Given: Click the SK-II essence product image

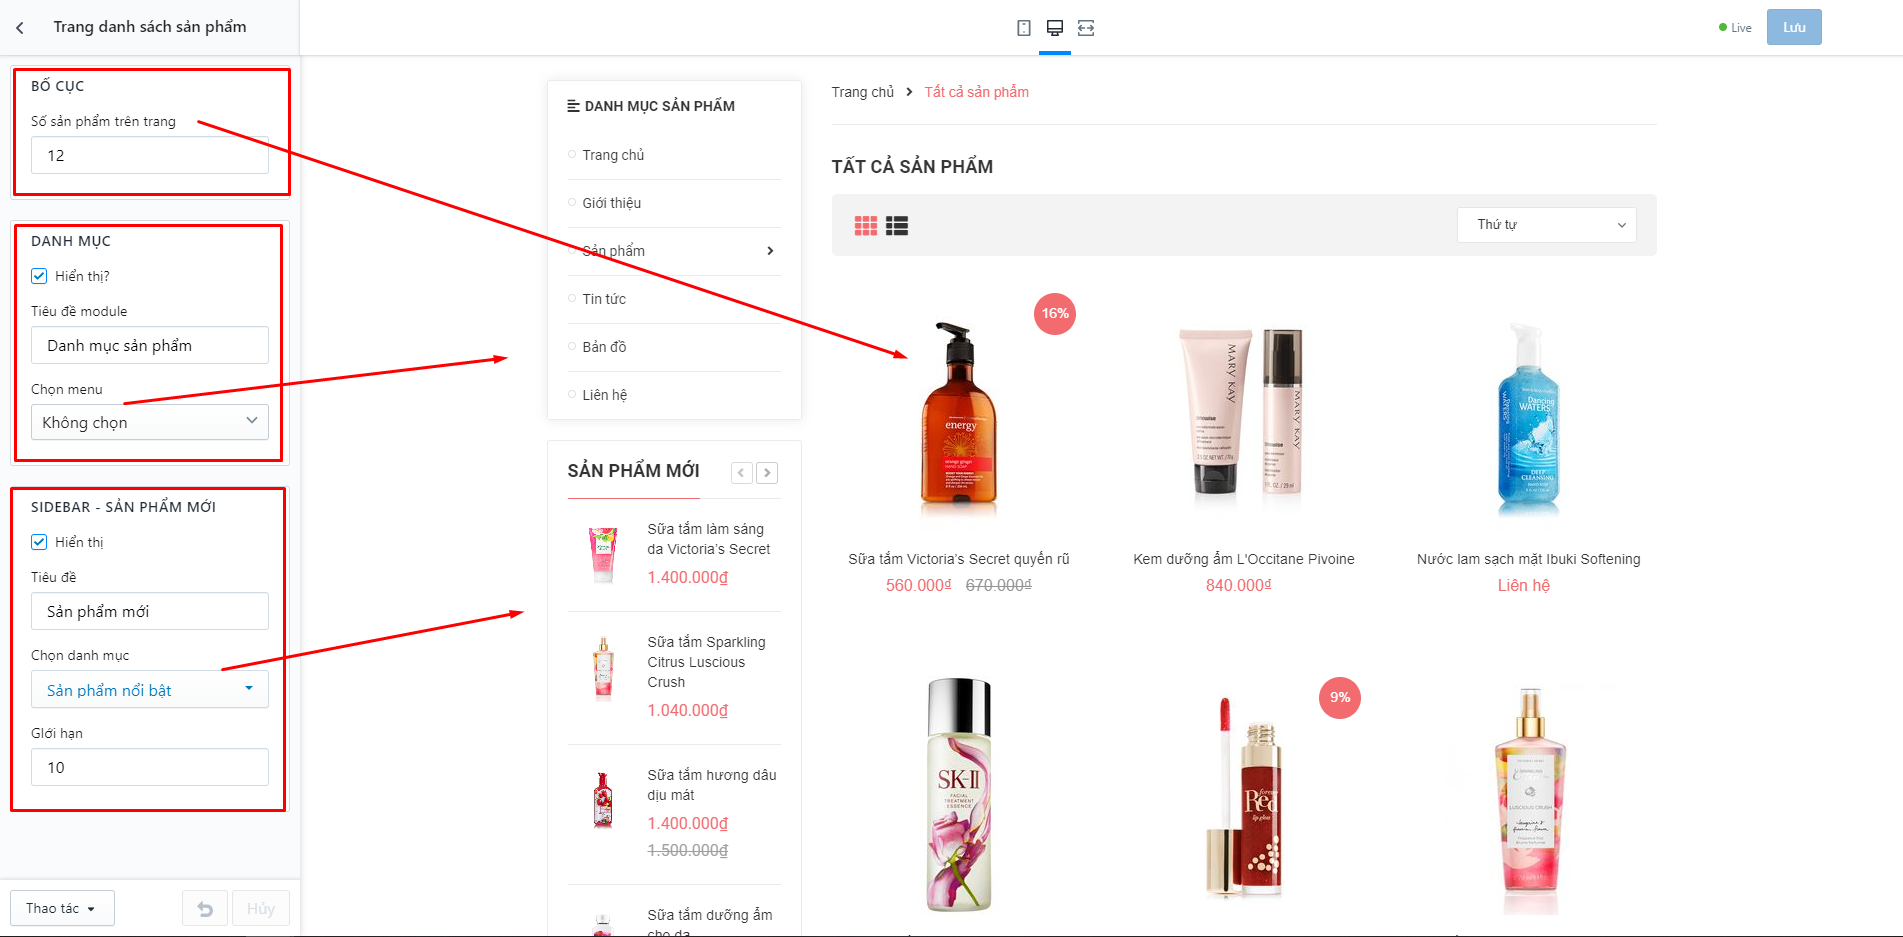Looking at the screenshot, I should 959,795.
